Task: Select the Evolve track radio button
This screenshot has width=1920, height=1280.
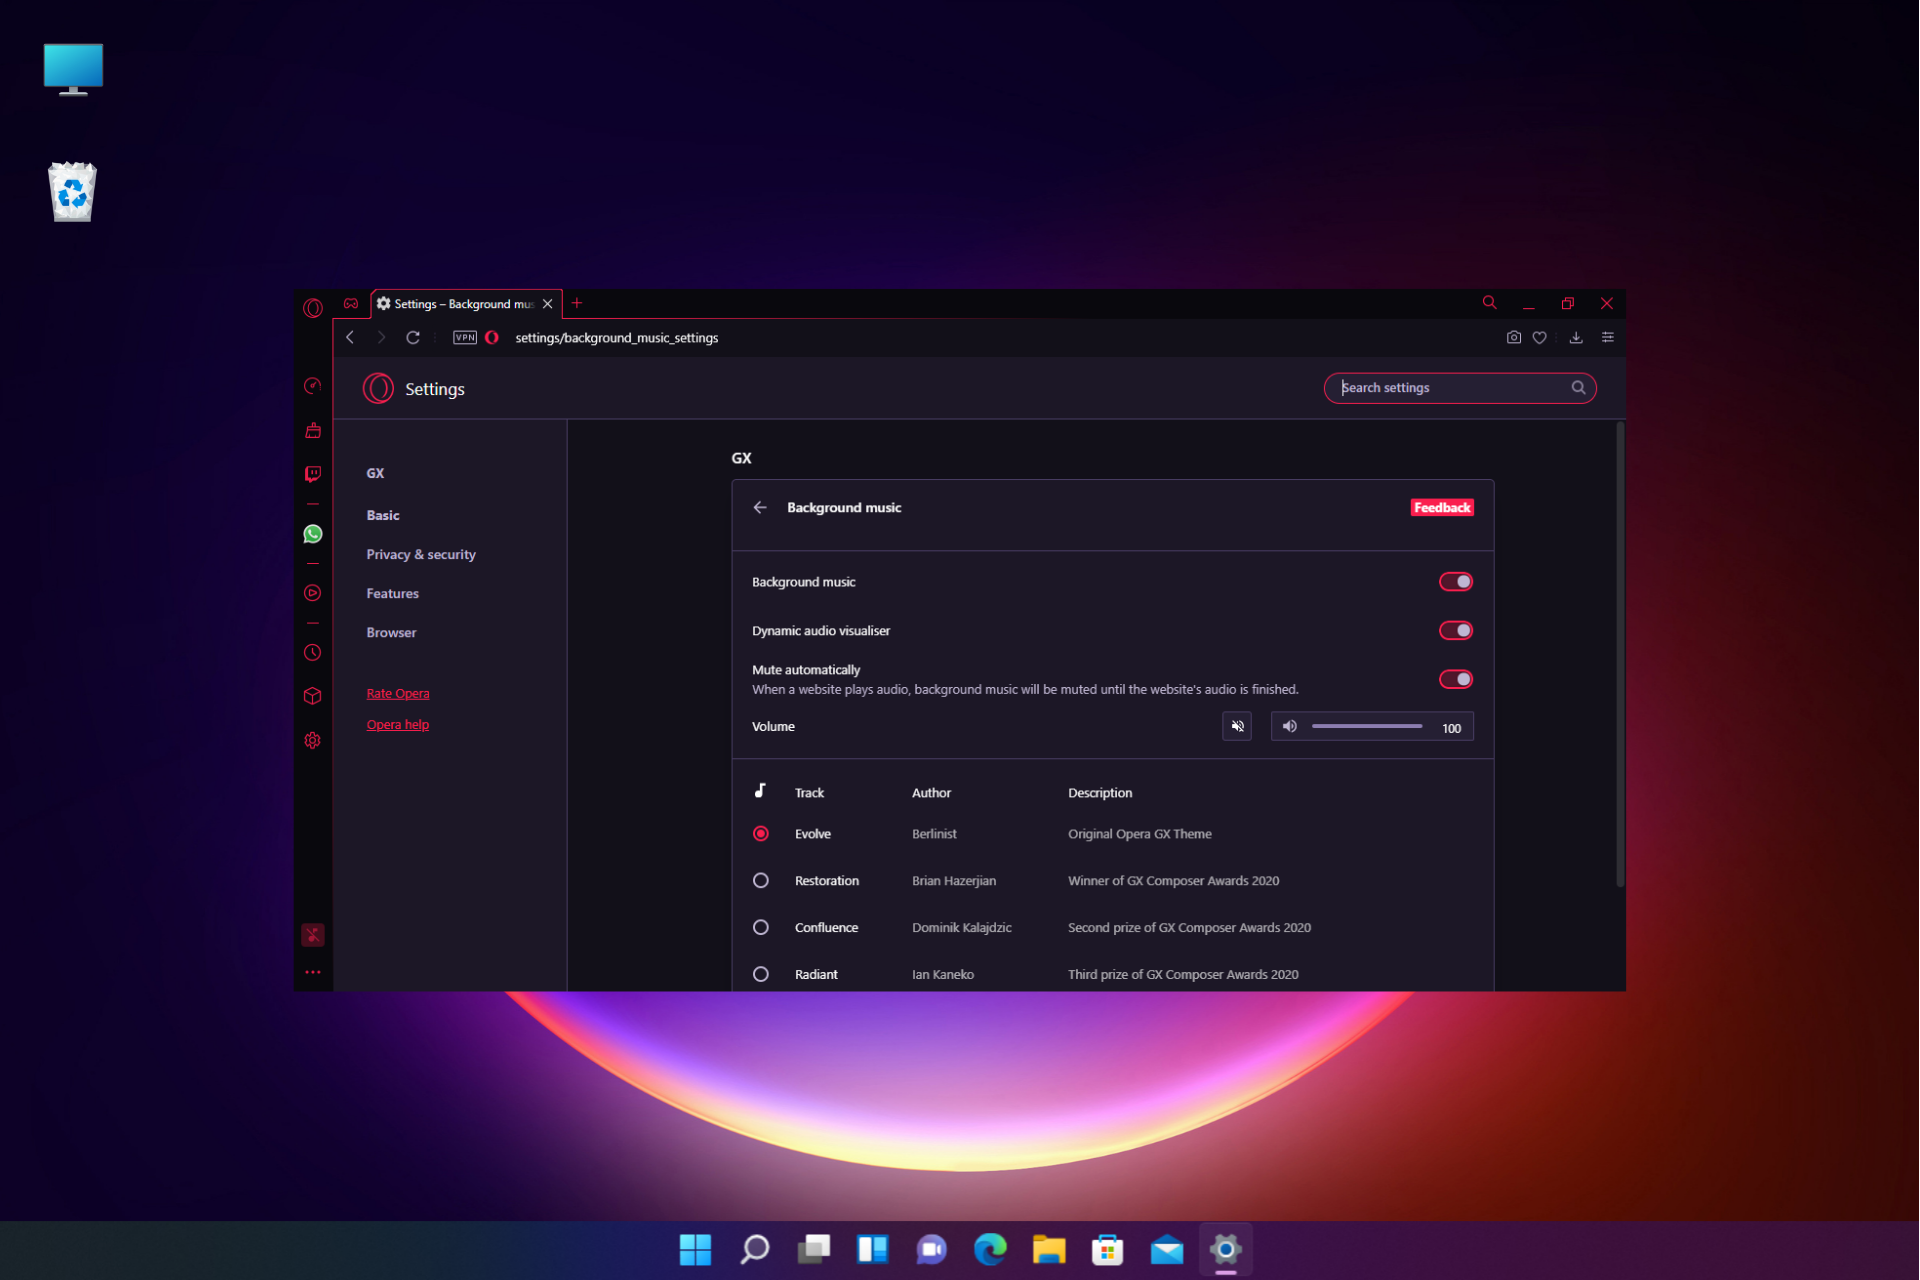Action: (x=759, y=833)
